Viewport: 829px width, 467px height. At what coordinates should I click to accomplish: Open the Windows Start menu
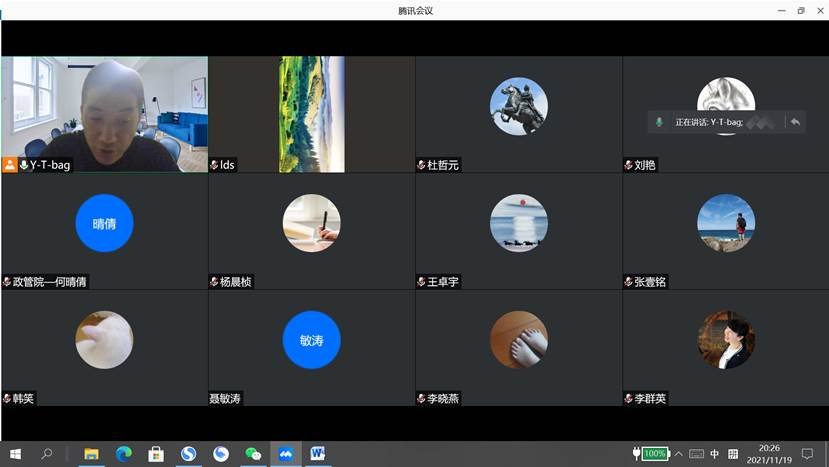15,454
